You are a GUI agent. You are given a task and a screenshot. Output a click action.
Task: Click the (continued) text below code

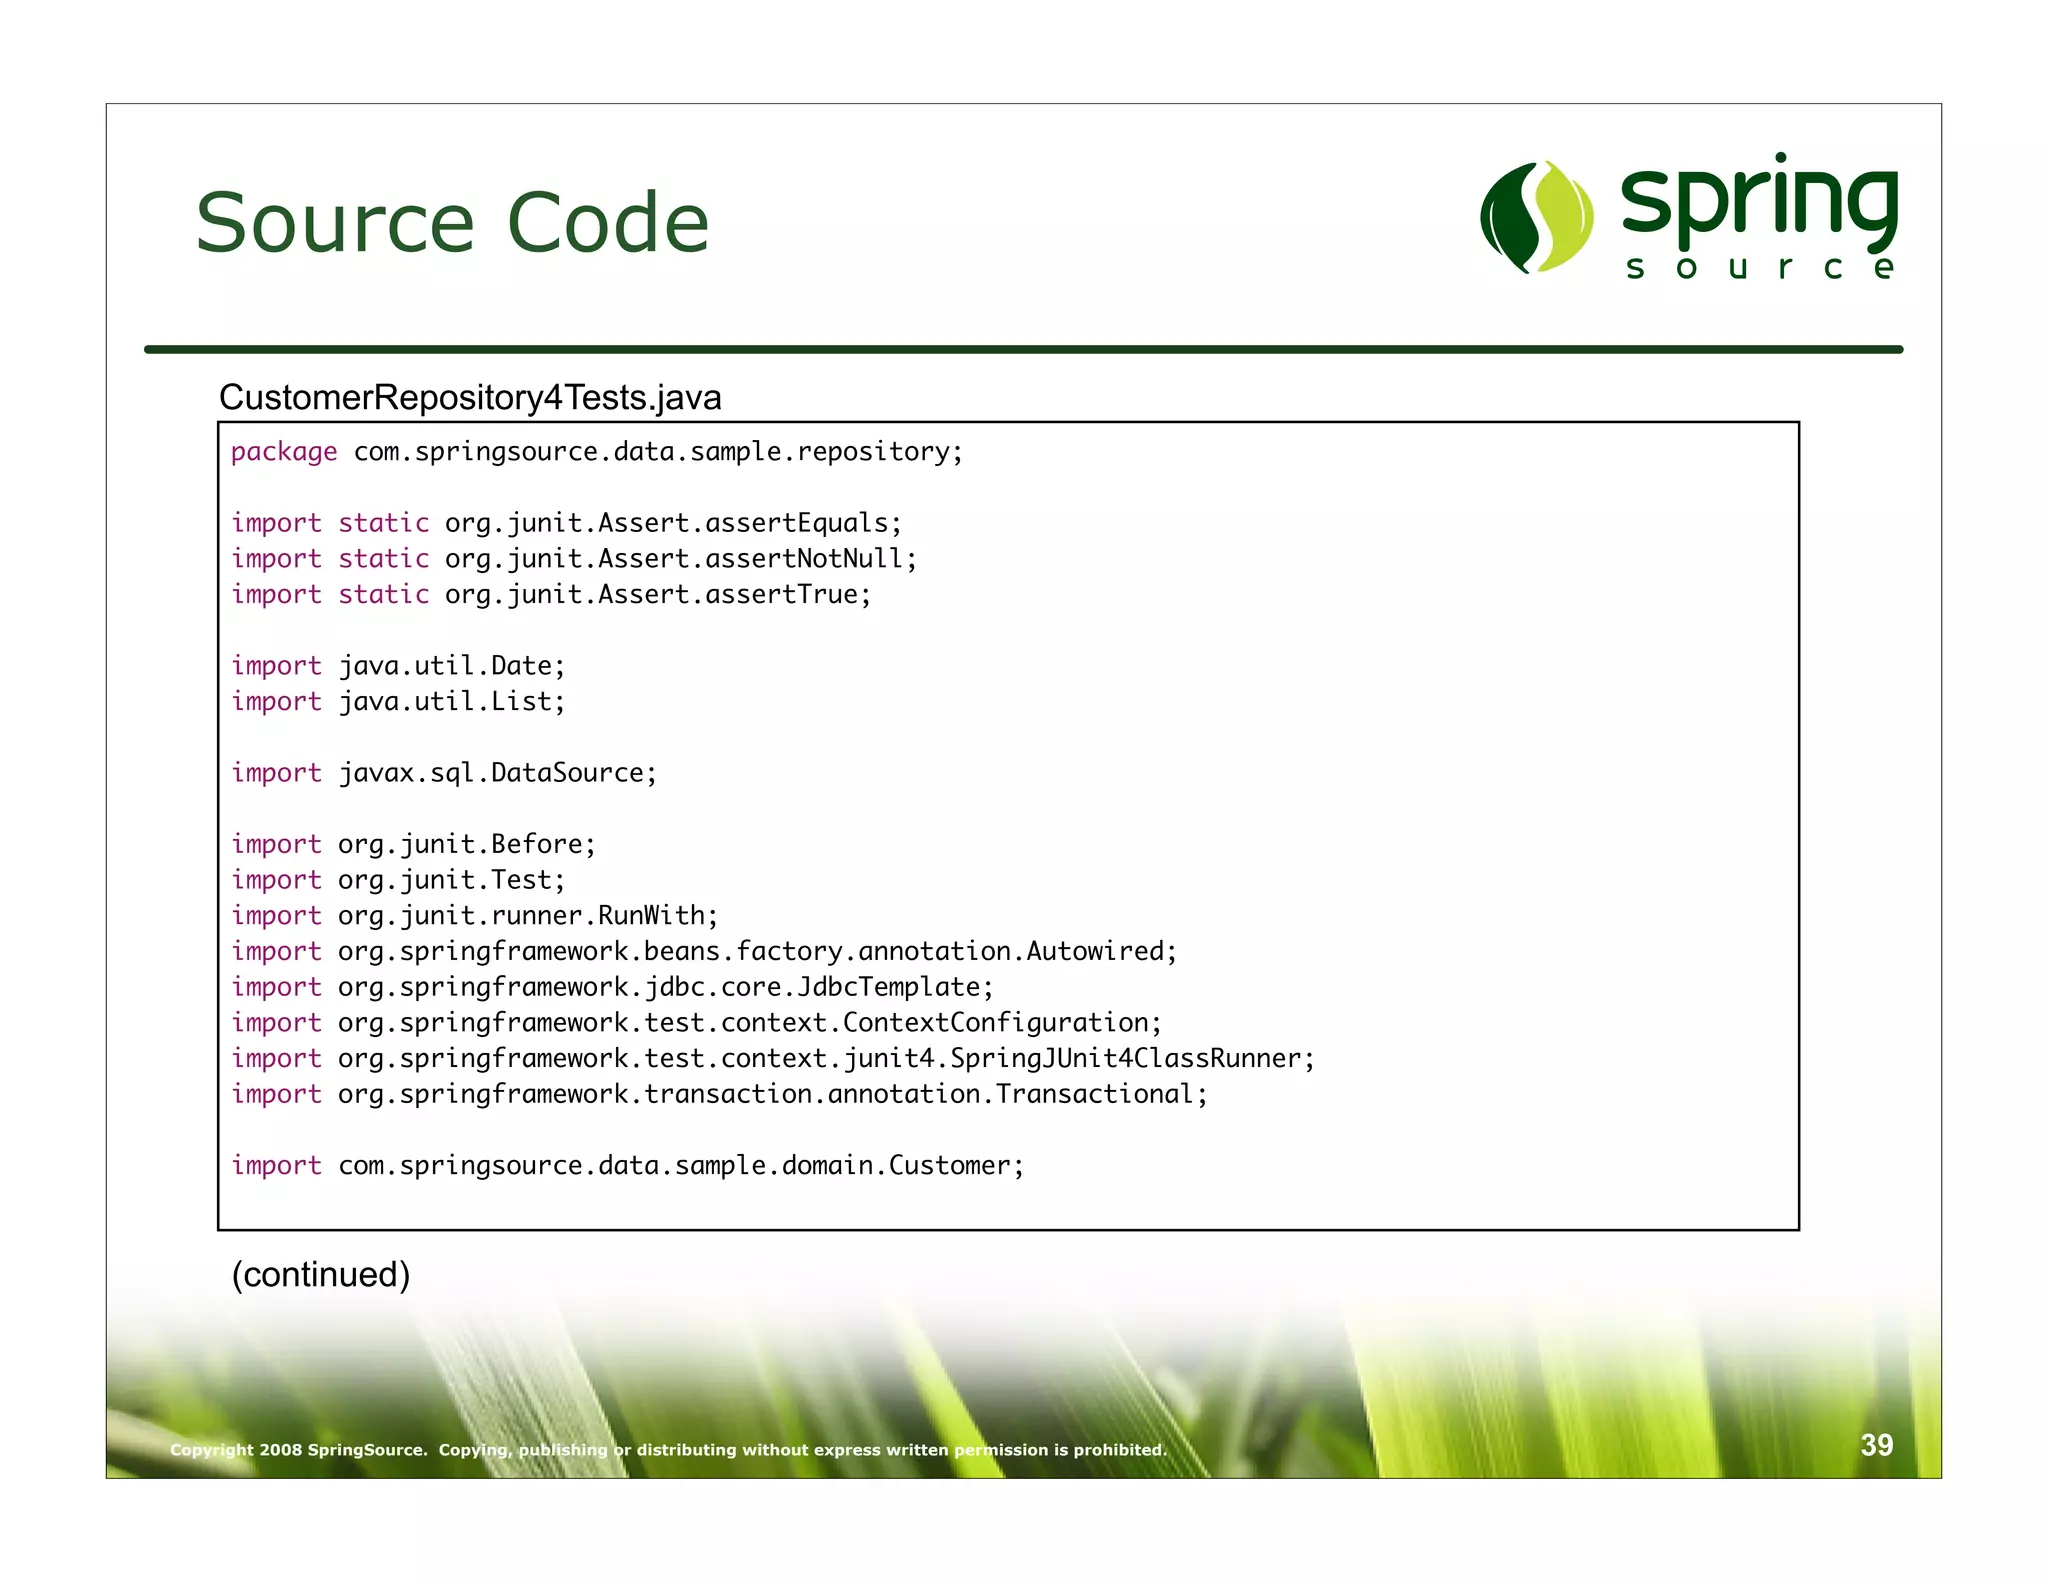click(321, 1275)
